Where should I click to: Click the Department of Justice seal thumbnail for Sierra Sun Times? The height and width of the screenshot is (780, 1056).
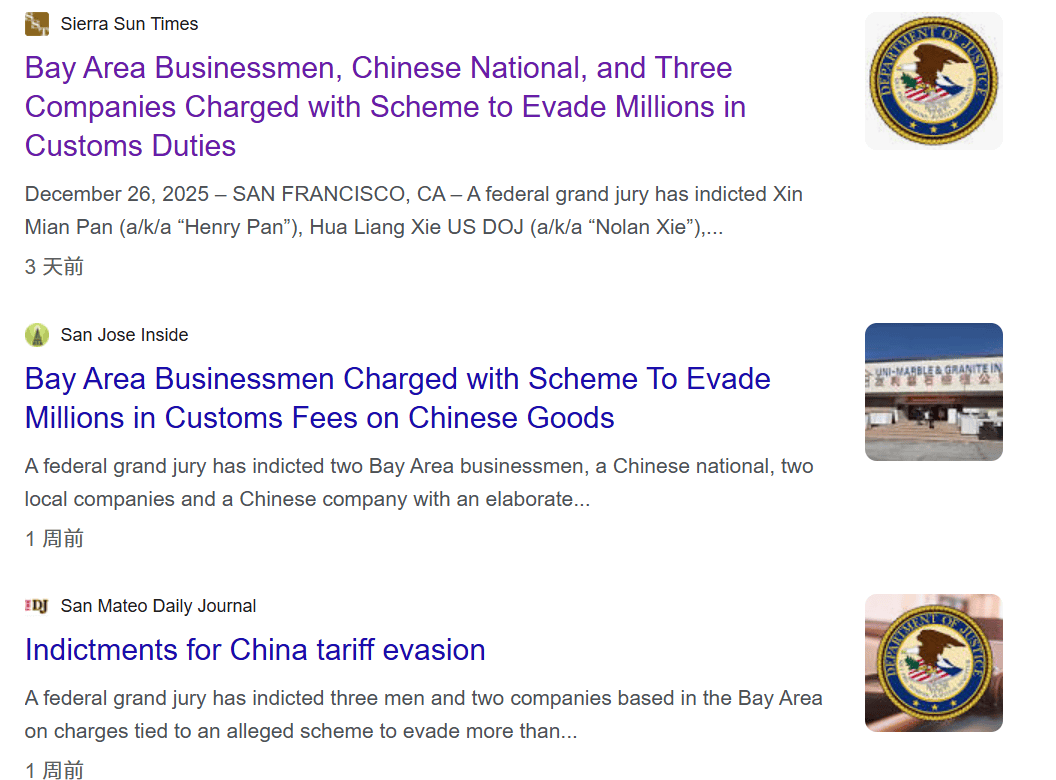pyautogui.click(x=933, y=81)
